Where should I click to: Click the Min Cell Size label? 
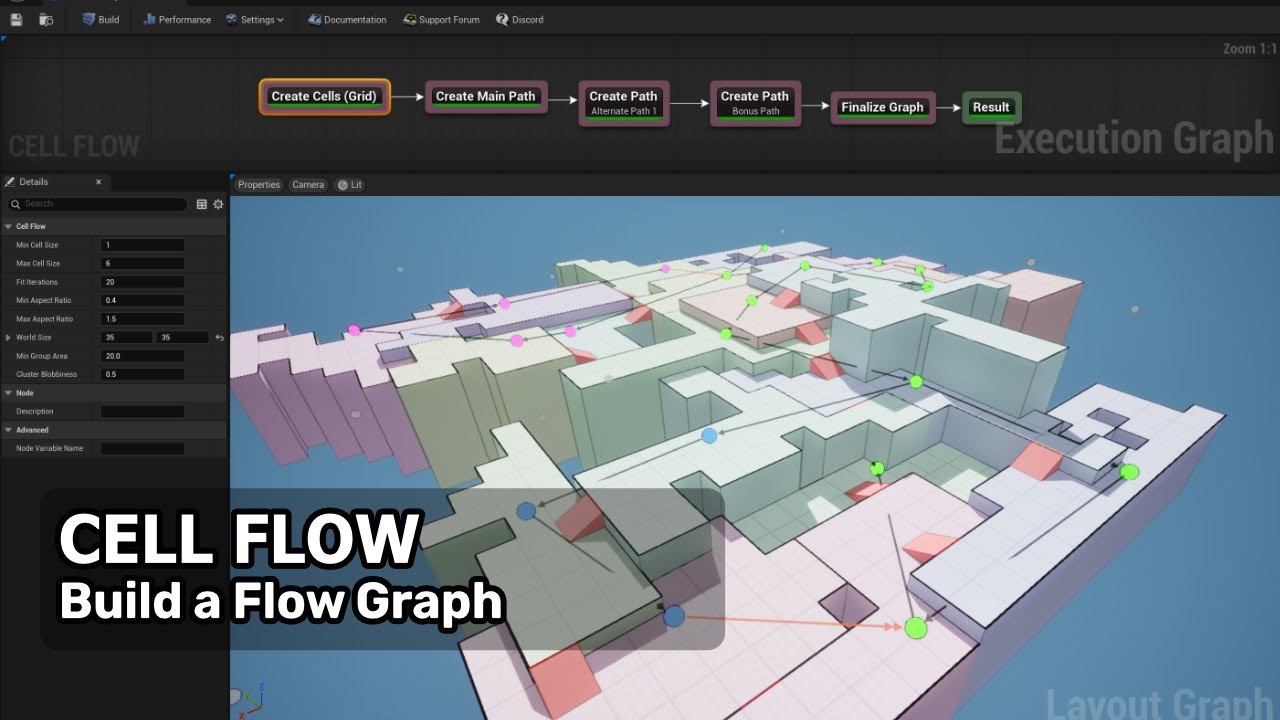[37, 245]
